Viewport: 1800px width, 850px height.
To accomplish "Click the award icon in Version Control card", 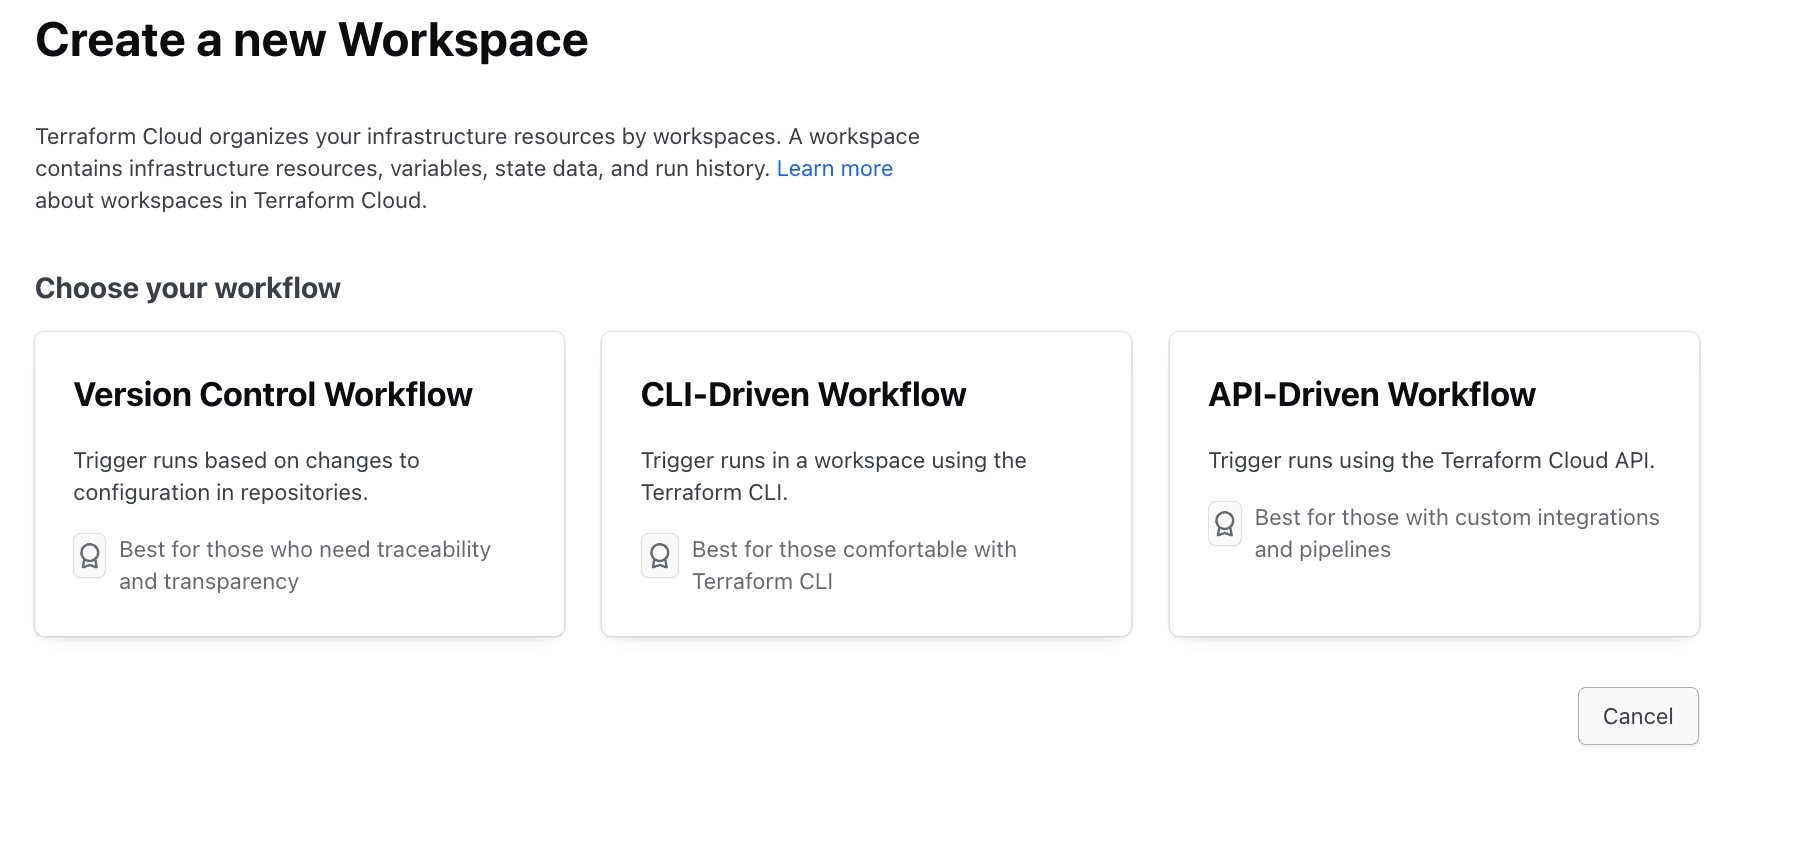I will pos(90,555).
